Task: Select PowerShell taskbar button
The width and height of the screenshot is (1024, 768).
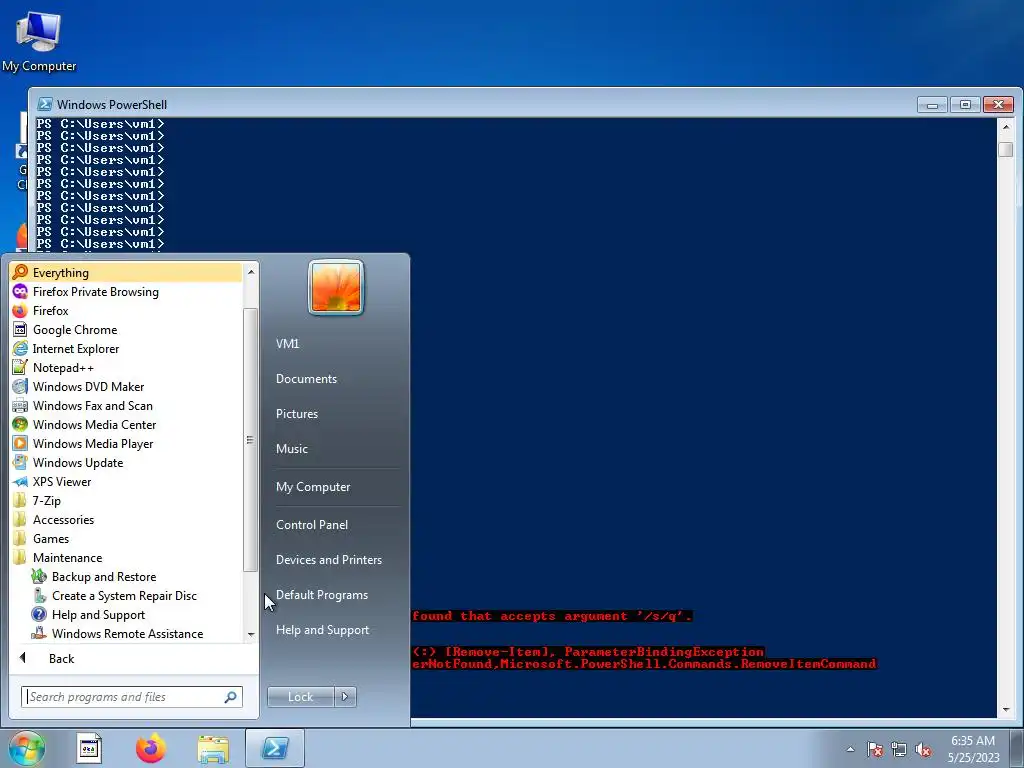Action: click(275, 748)
